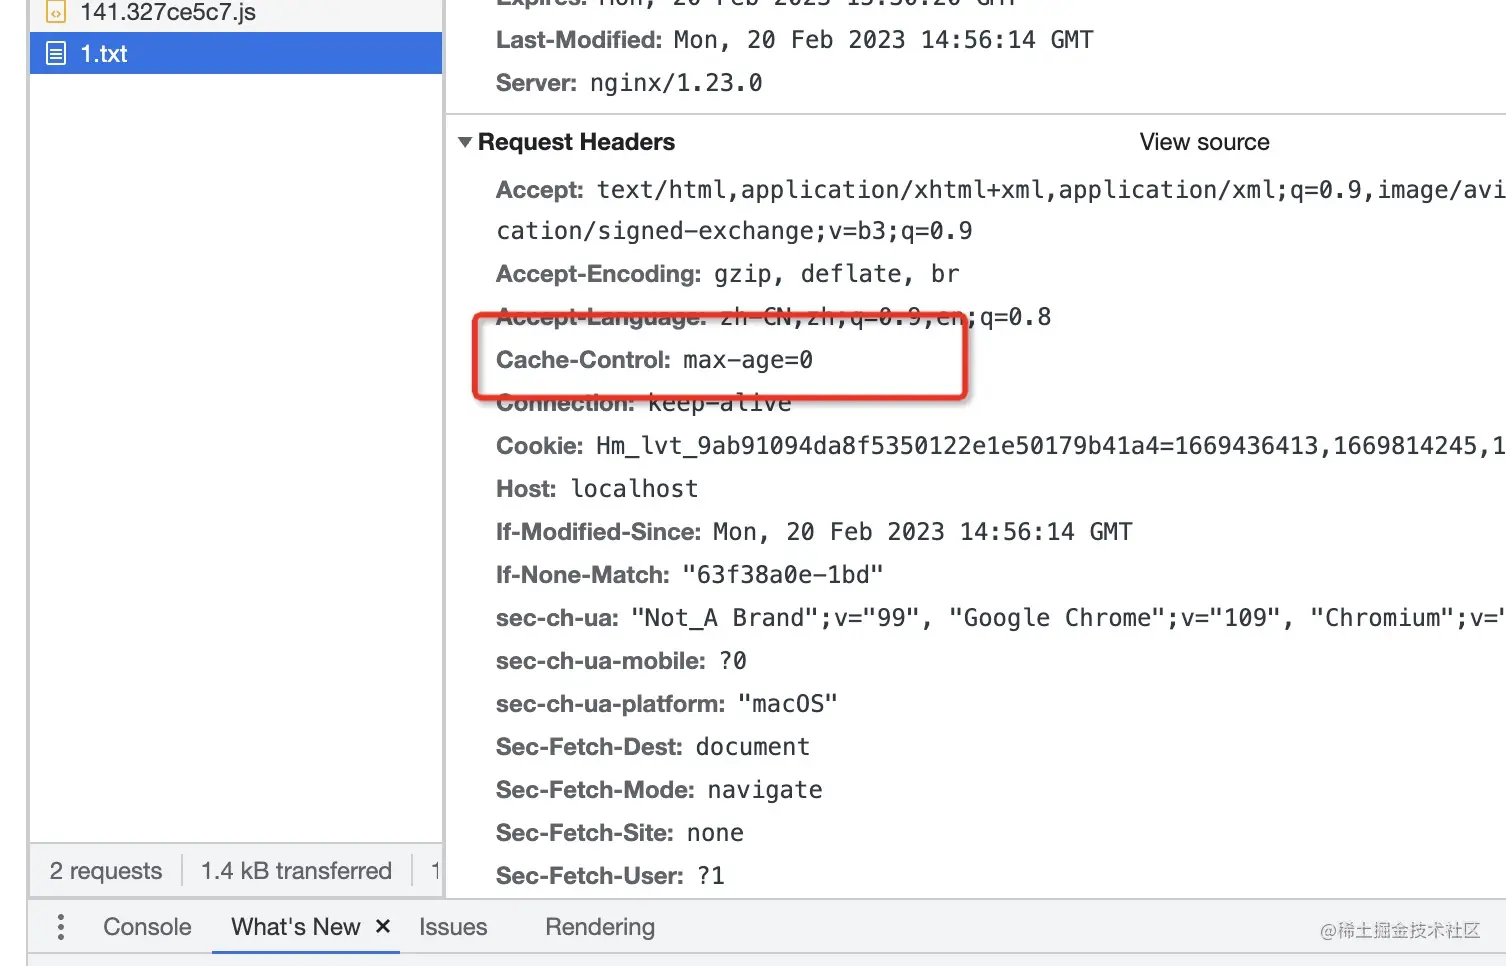This screenshot has height=966, width=1506.
Task: Click the Server nginx/1.23.0 header
Action: click(x=629, y=83)
